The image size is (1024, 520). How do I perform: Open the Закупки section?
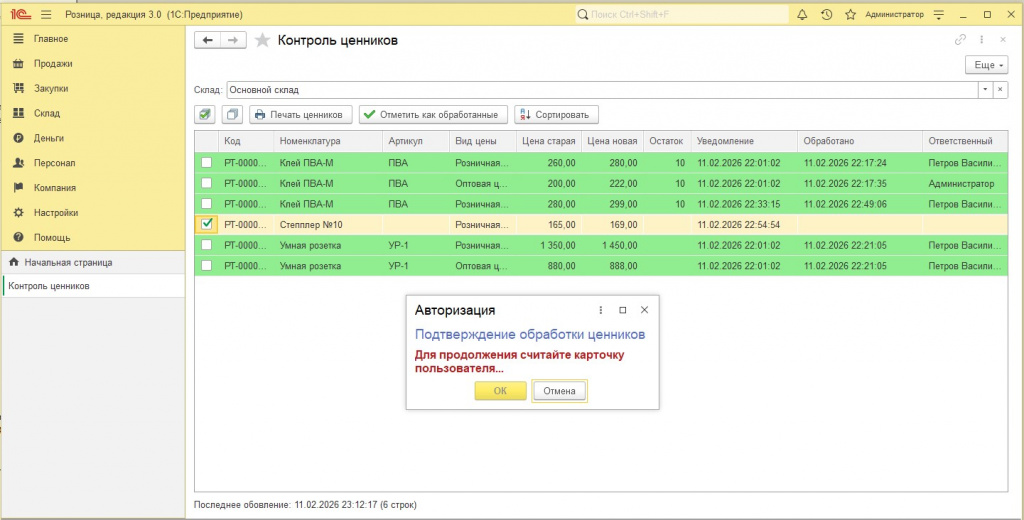[x=51, y=88]
